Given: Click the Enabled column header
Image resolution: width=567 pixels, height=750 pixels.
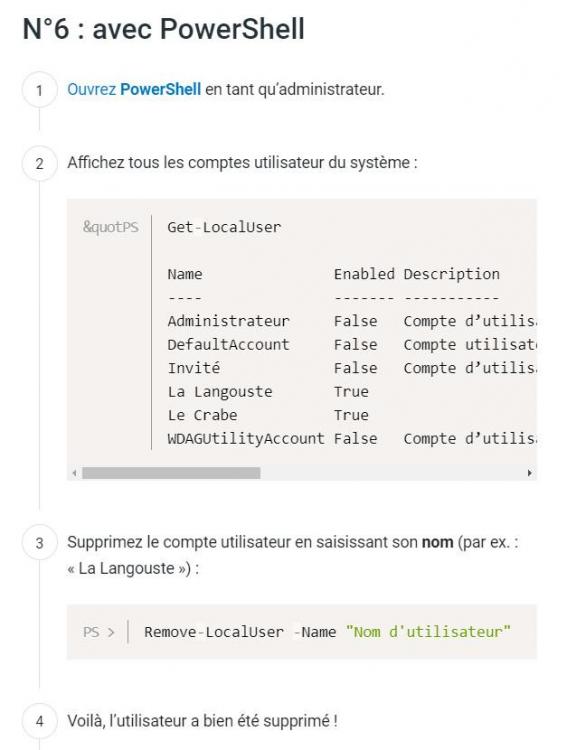Looking at the screenshot, I should click(364, 274).
